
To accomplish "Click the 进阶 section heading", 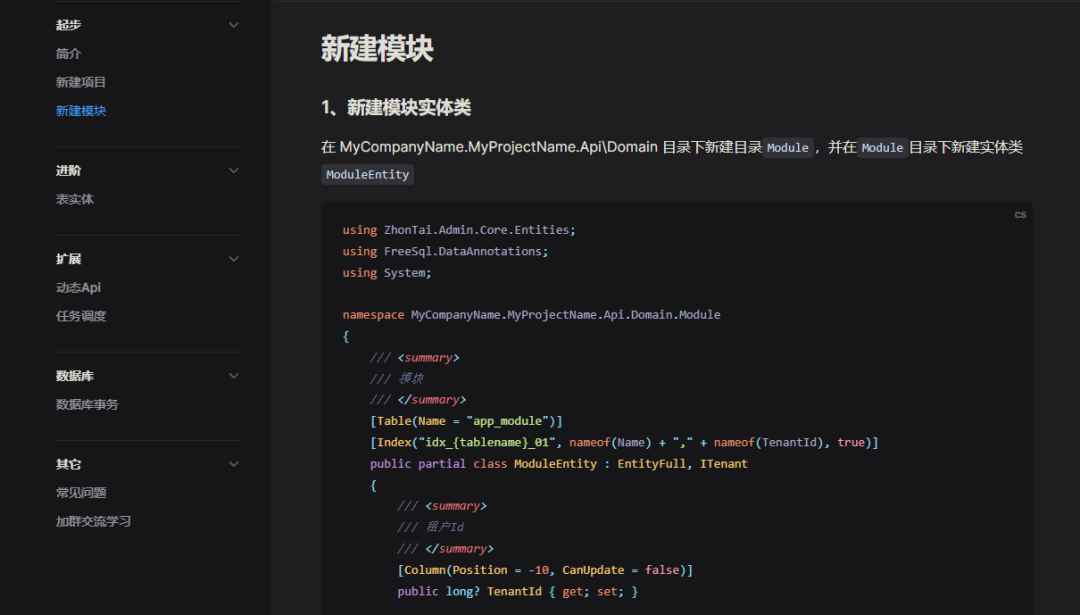I will tap(68, 170).
